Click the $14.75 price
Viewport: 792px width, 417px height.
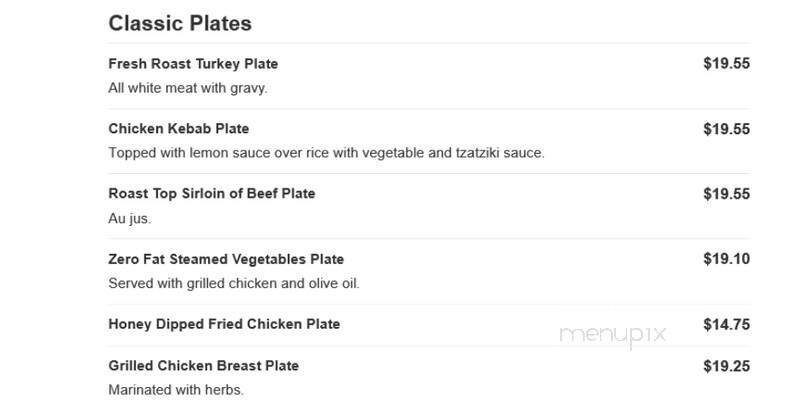pyautogui.click(x=726, y=325)
